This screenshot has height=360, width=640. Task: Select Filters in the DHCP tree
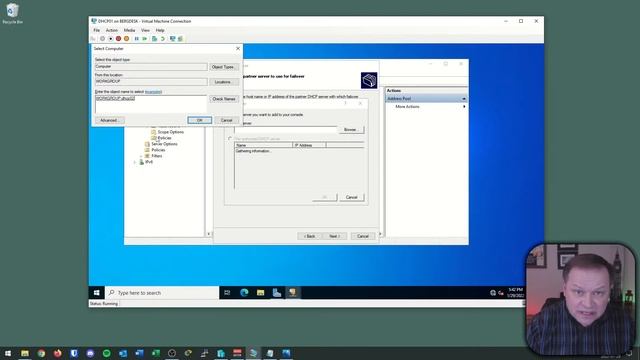point(157,156)
